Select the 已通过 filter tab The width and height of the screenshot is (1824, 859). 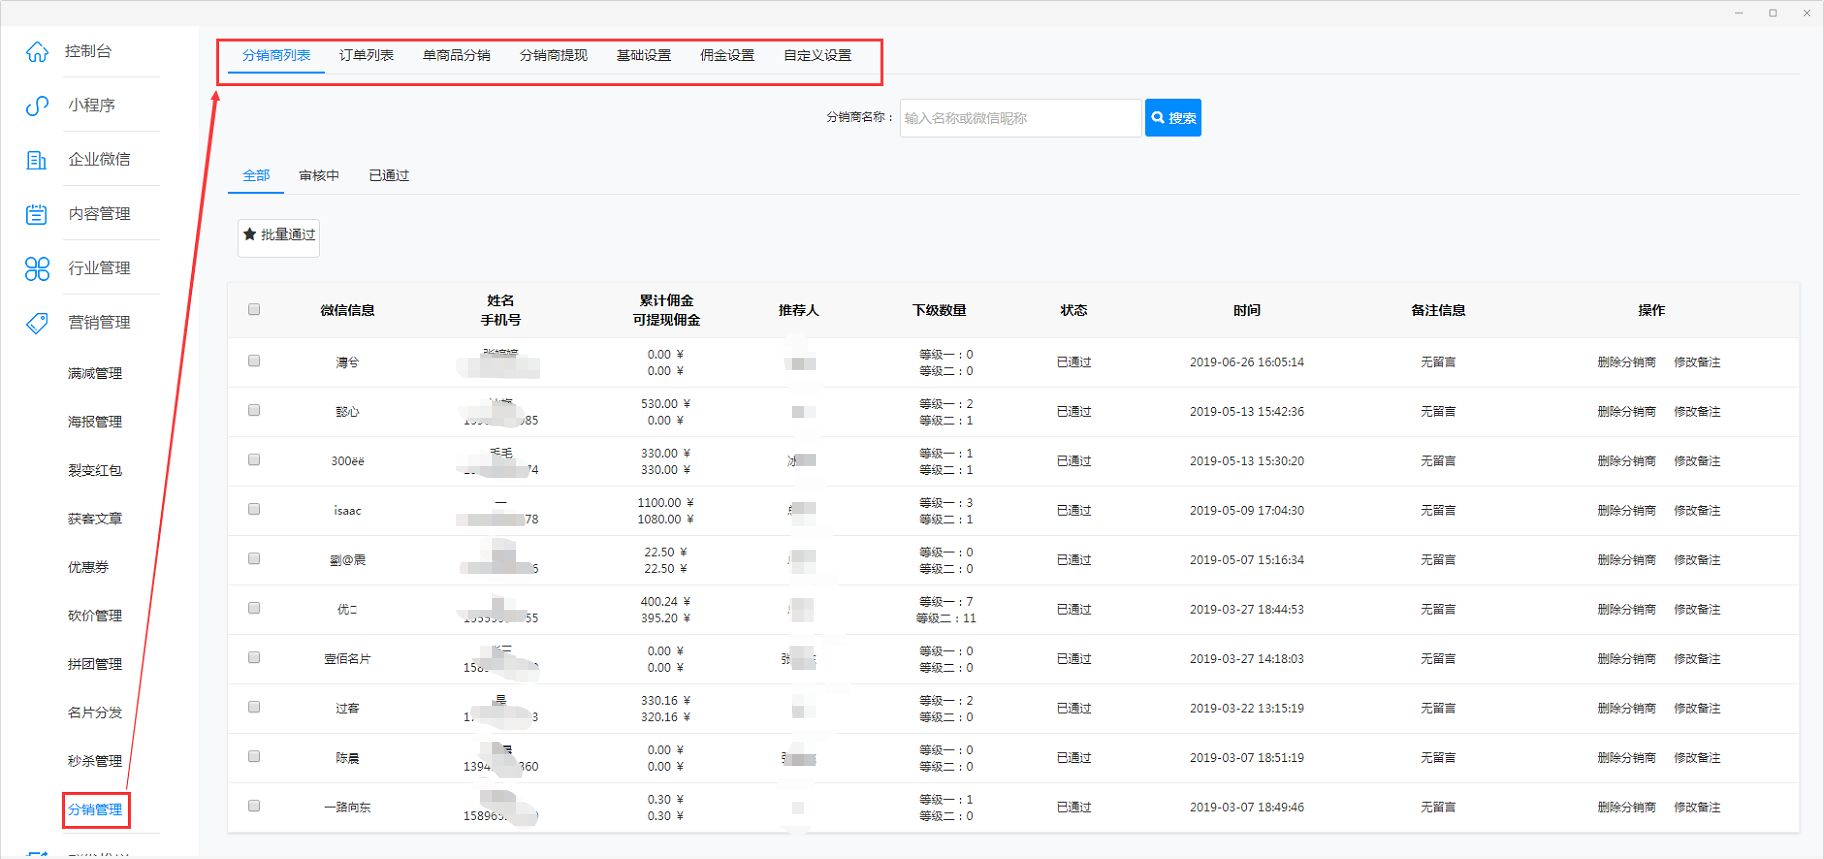(x=389, y=175)
